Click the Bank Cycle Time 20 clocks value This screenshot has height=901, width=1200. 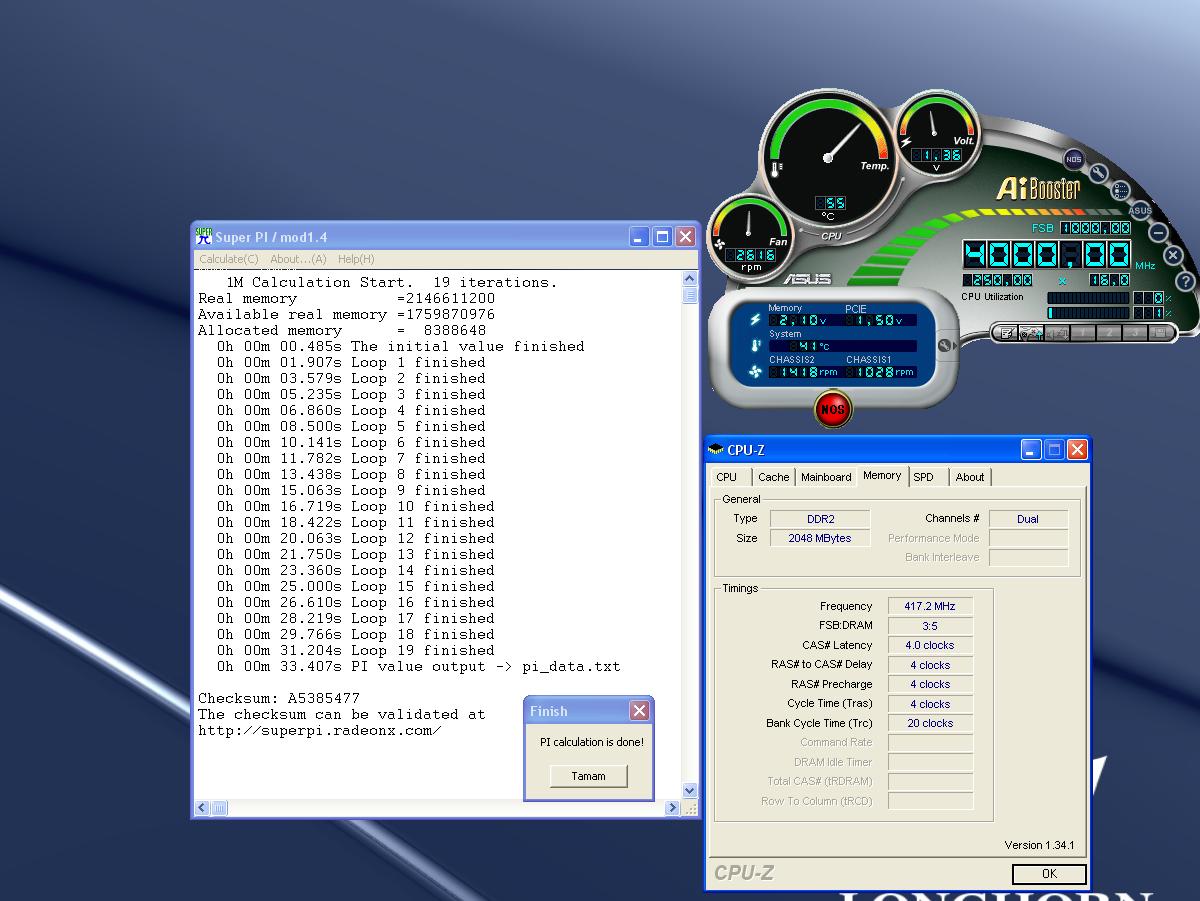(930, 723)
